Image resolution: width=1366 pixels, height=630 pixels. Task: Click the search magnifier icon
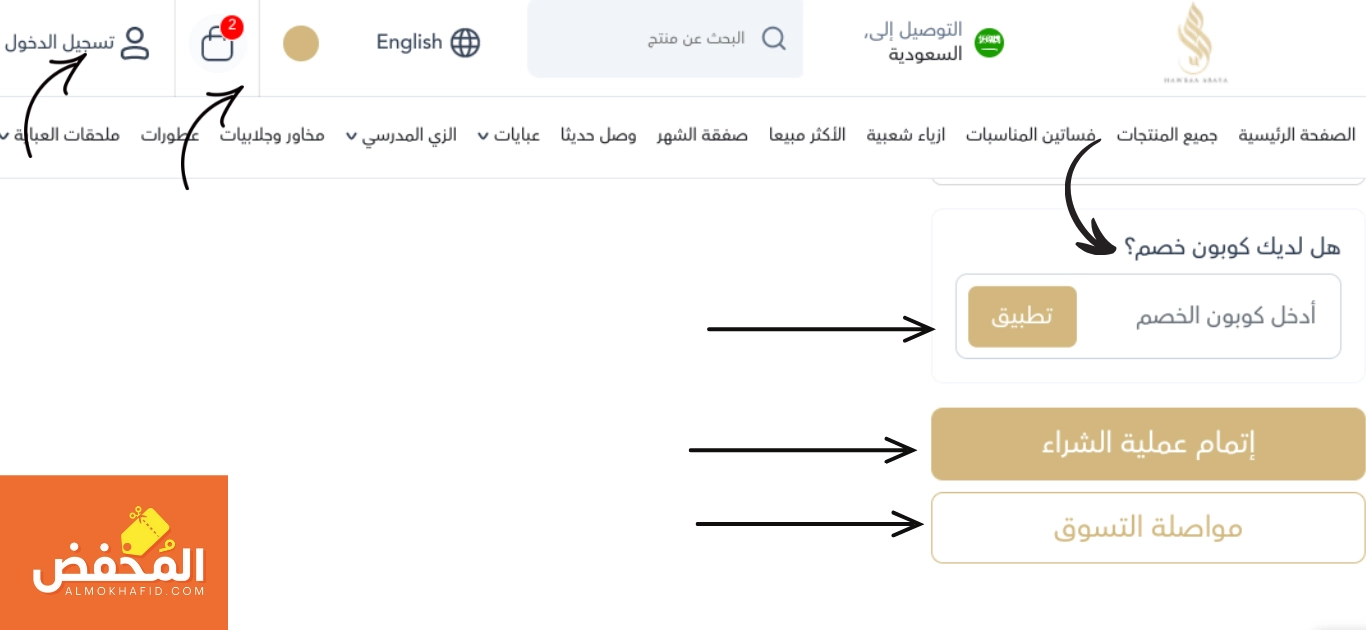[774, 38]
